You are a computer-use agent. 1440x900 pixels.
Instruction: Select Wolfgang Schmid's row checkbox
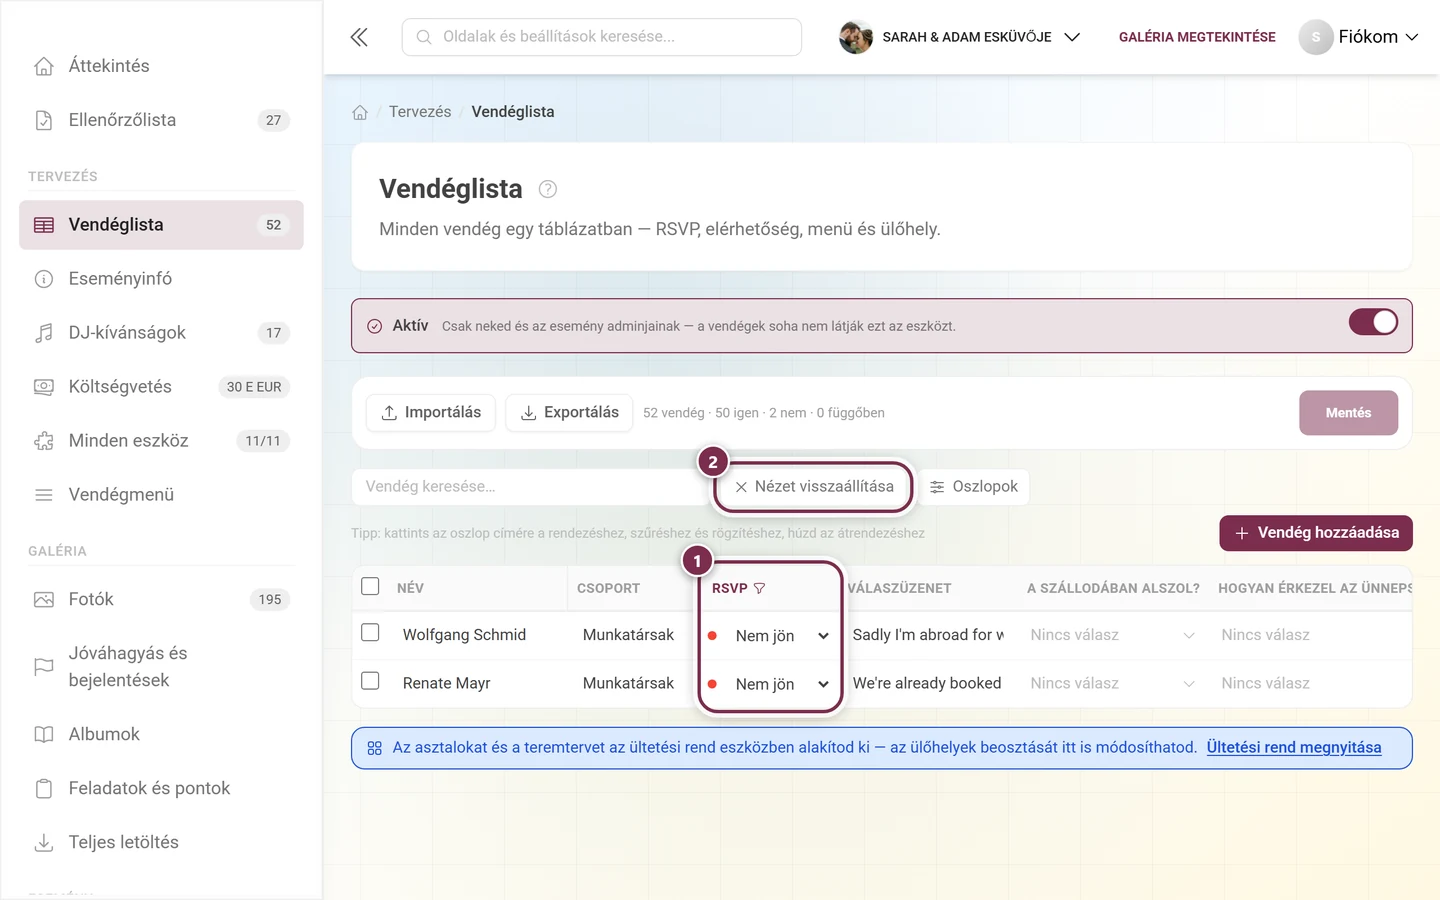pos(370,633)
